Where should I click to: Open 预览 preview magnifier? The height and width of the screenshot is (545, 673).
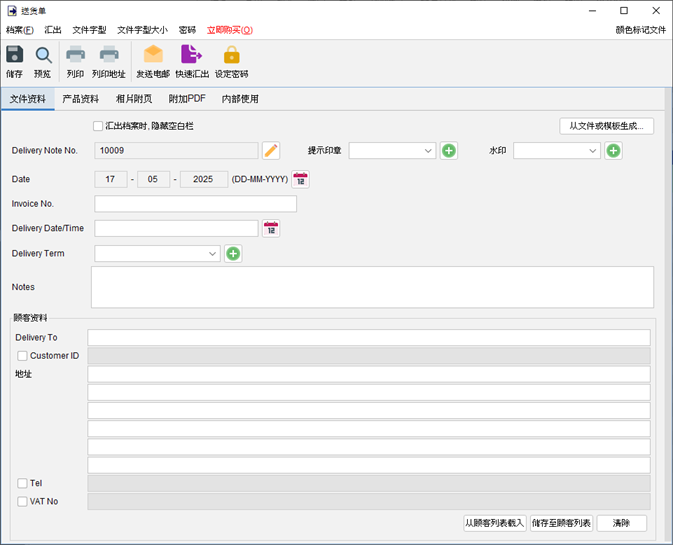click(x=43, y=61)
